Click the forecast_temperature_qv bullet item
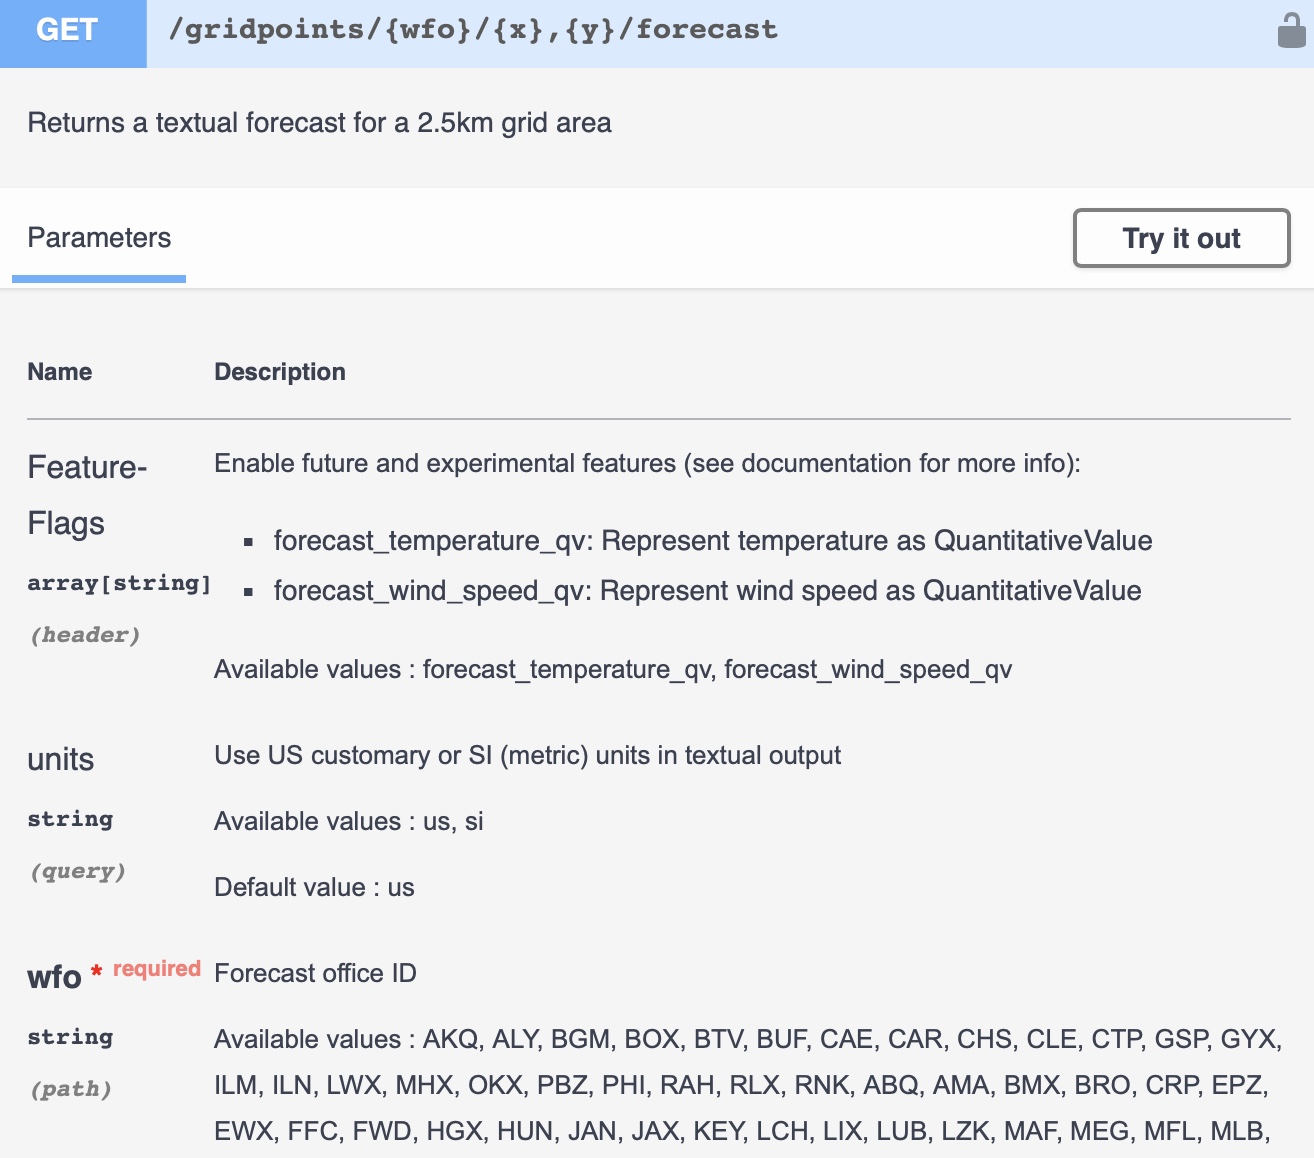1314x1158 pixels. point(713,541)
